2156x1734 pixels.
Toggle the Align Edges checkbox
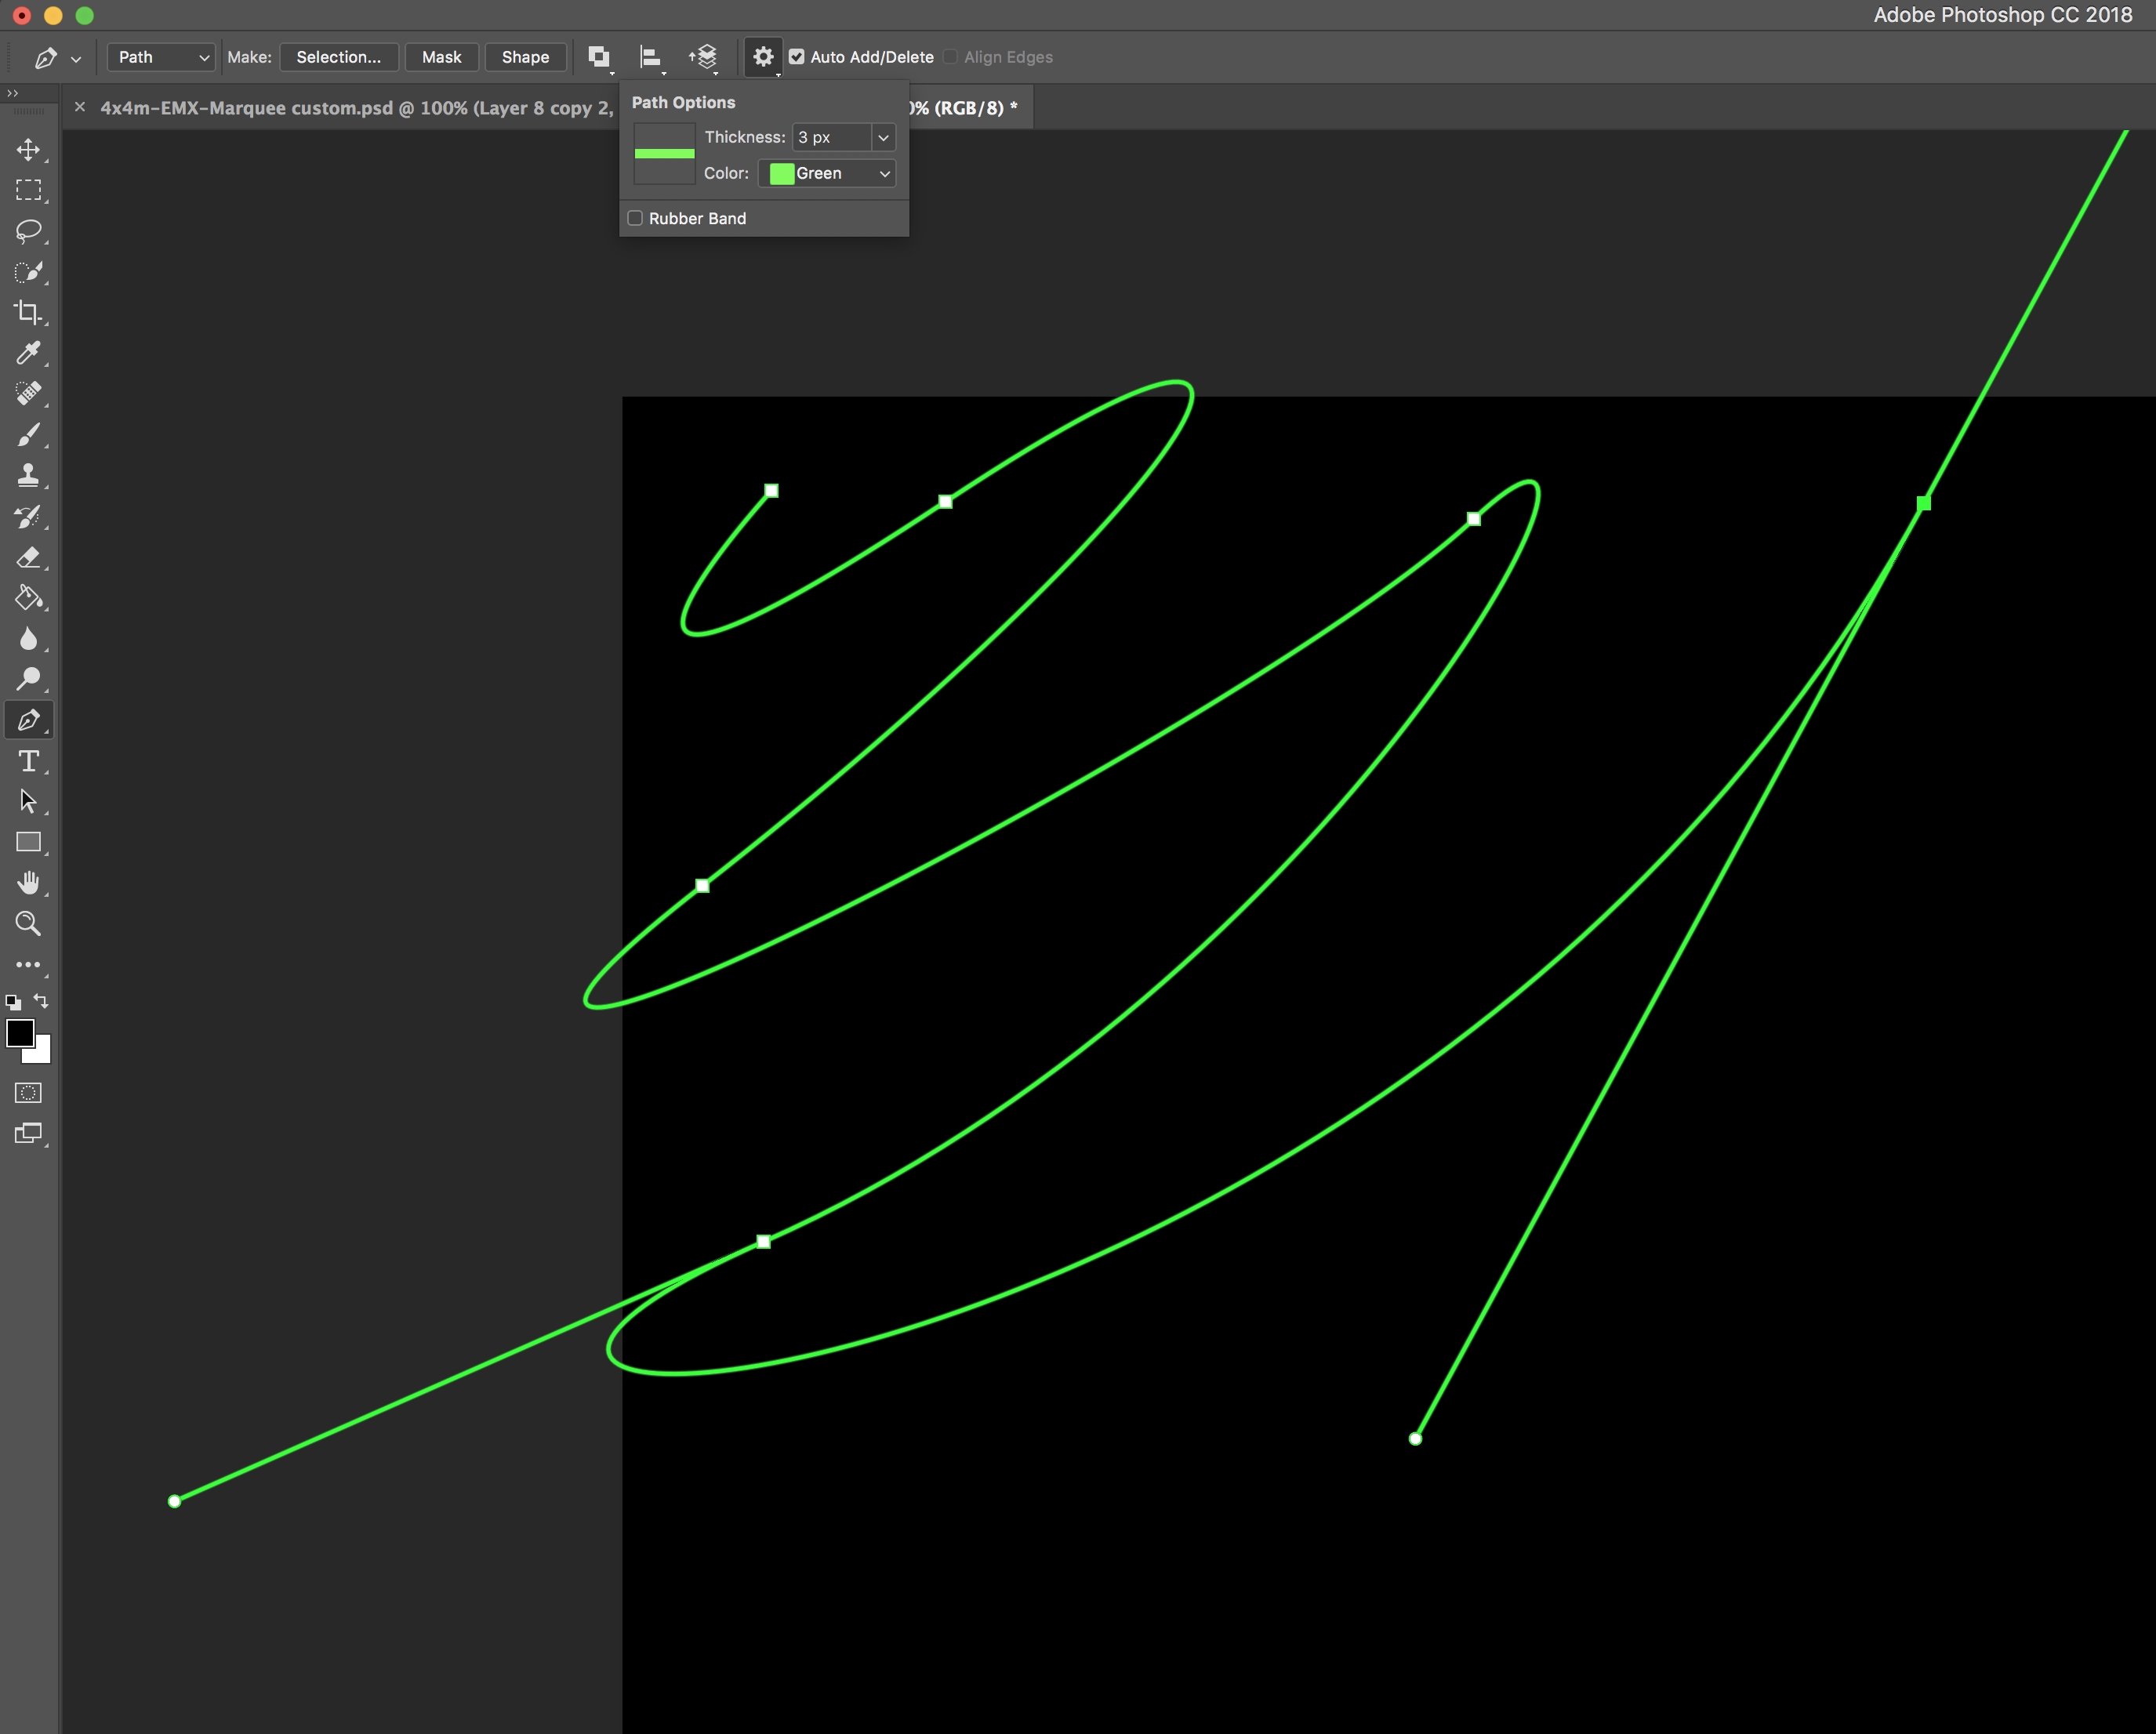951,57
